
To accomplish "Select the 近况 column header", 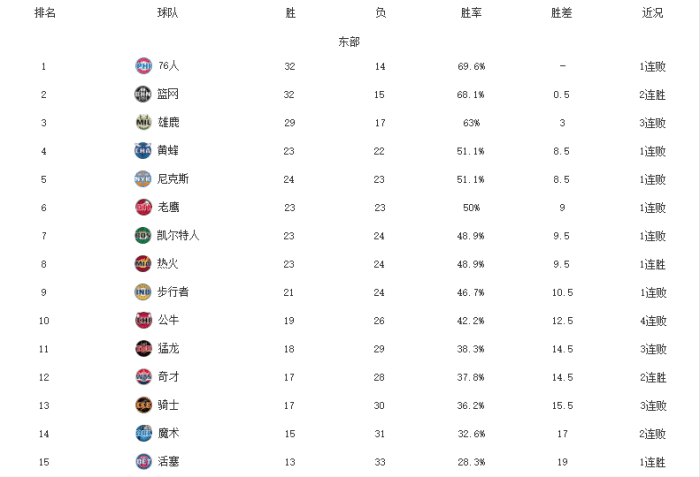I will tap(652, 14).
